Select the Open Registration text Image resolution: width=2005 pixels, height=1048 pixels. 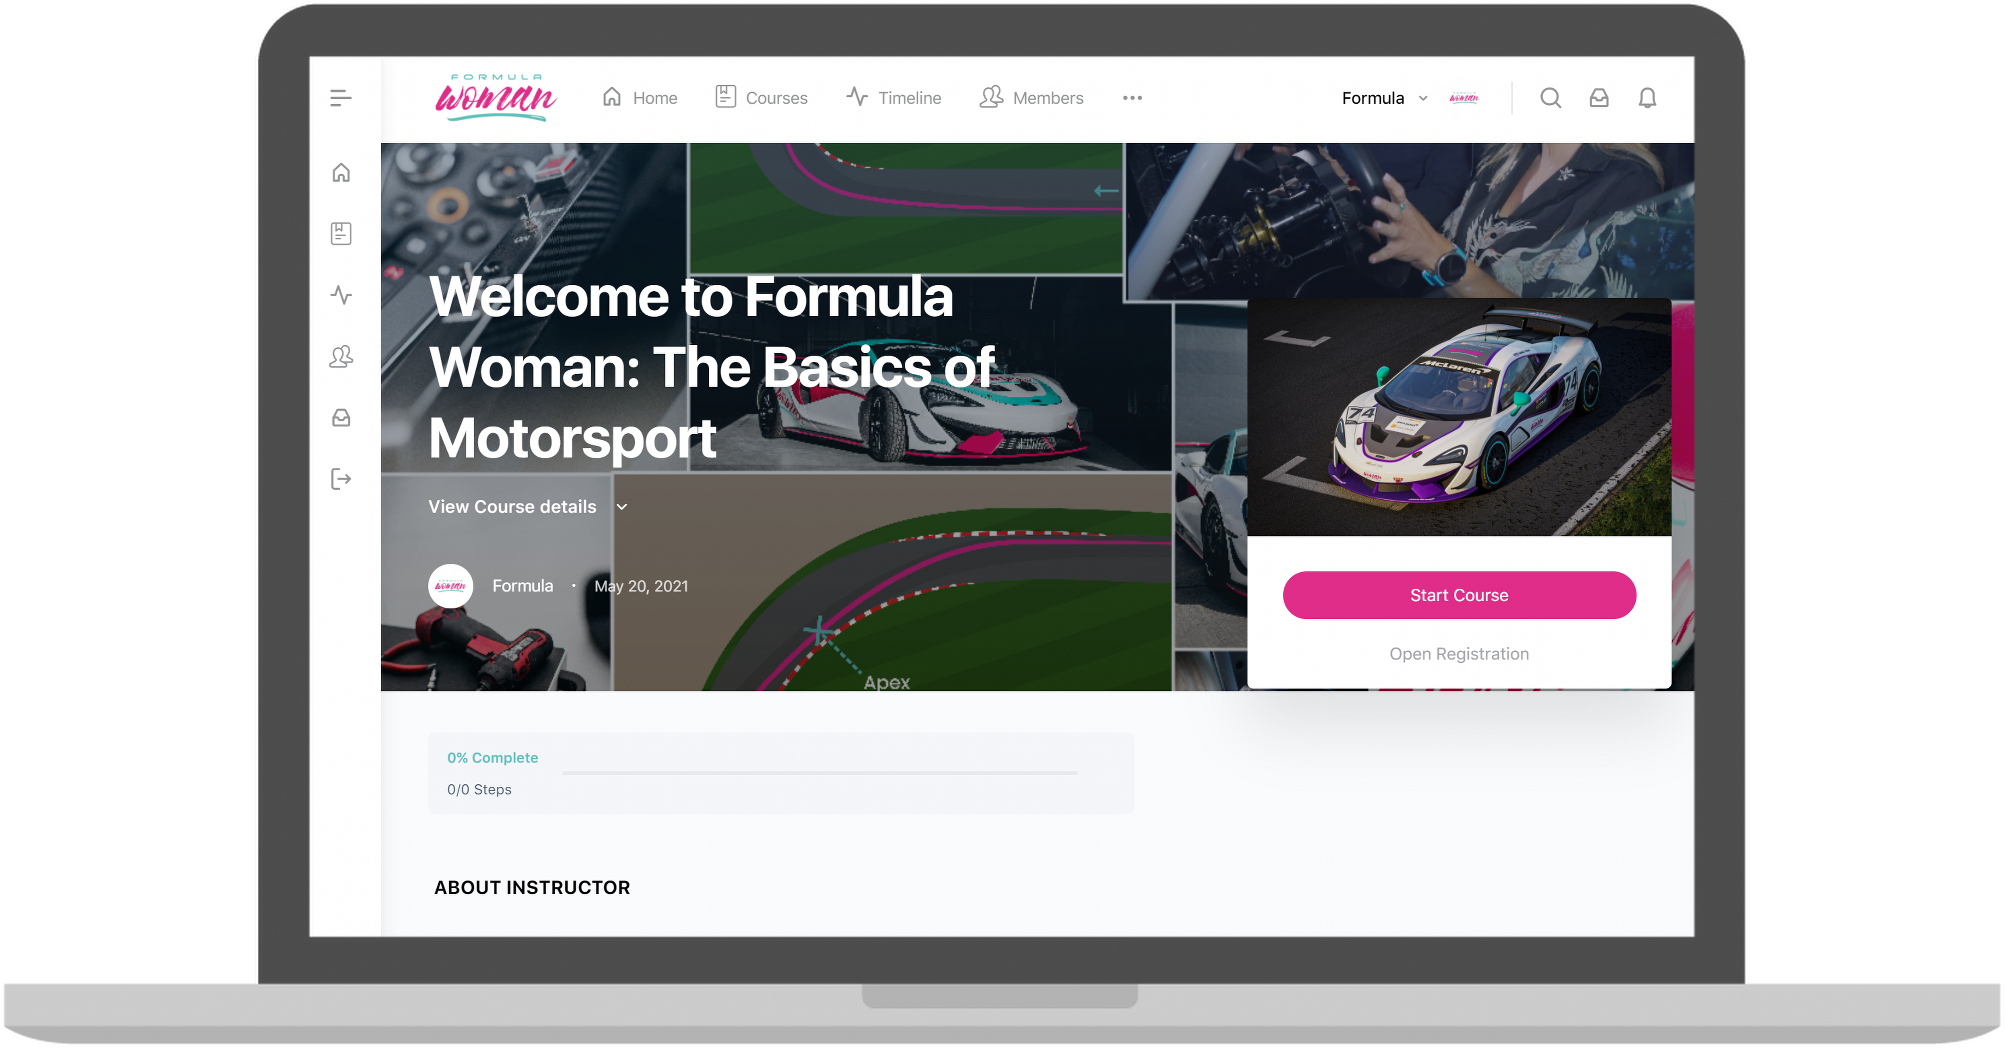tap(1459, 654)
